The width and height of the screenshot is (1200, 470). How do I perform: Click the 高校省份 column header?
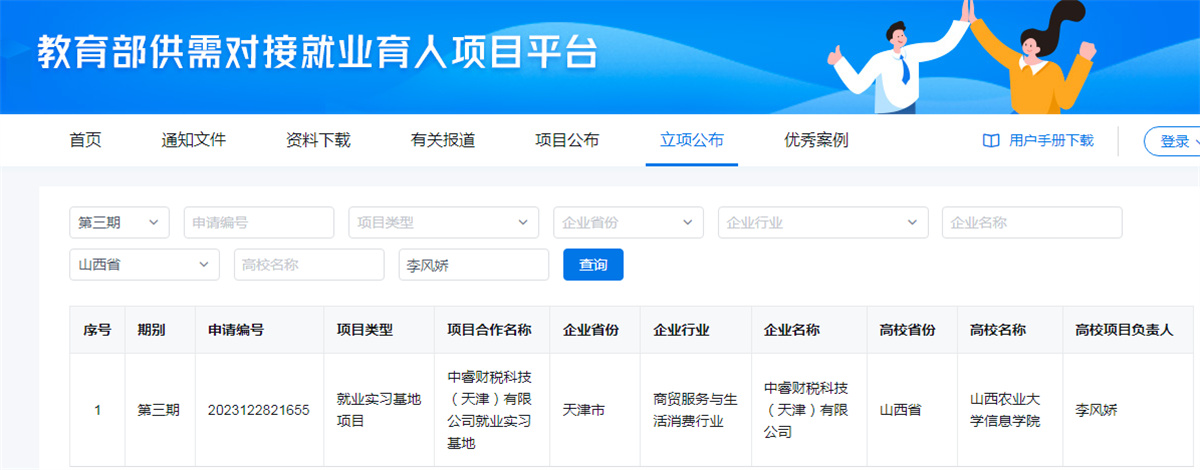pyautogui.click(x=911, y=330)
